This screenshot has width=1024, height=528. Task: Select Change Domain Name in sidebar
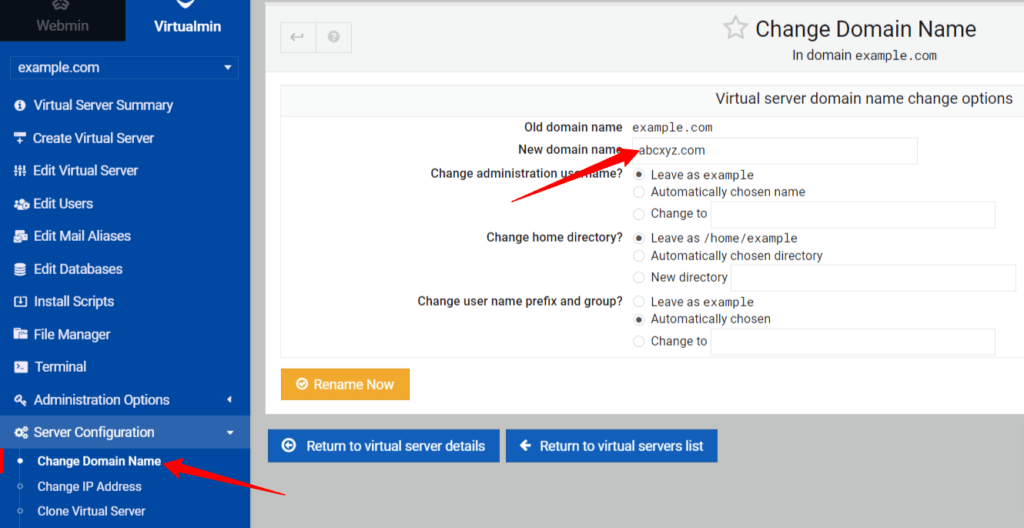(99, 461)
